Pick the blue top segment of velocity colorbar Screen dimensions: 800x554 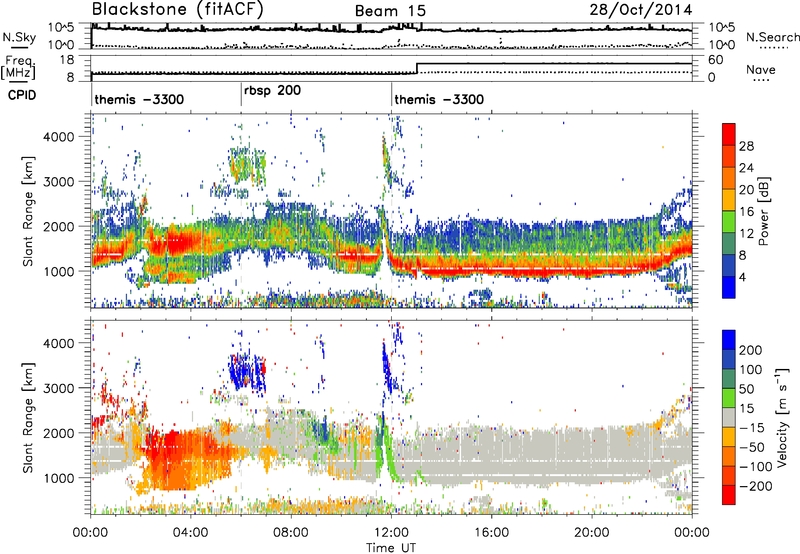(729, 340)
